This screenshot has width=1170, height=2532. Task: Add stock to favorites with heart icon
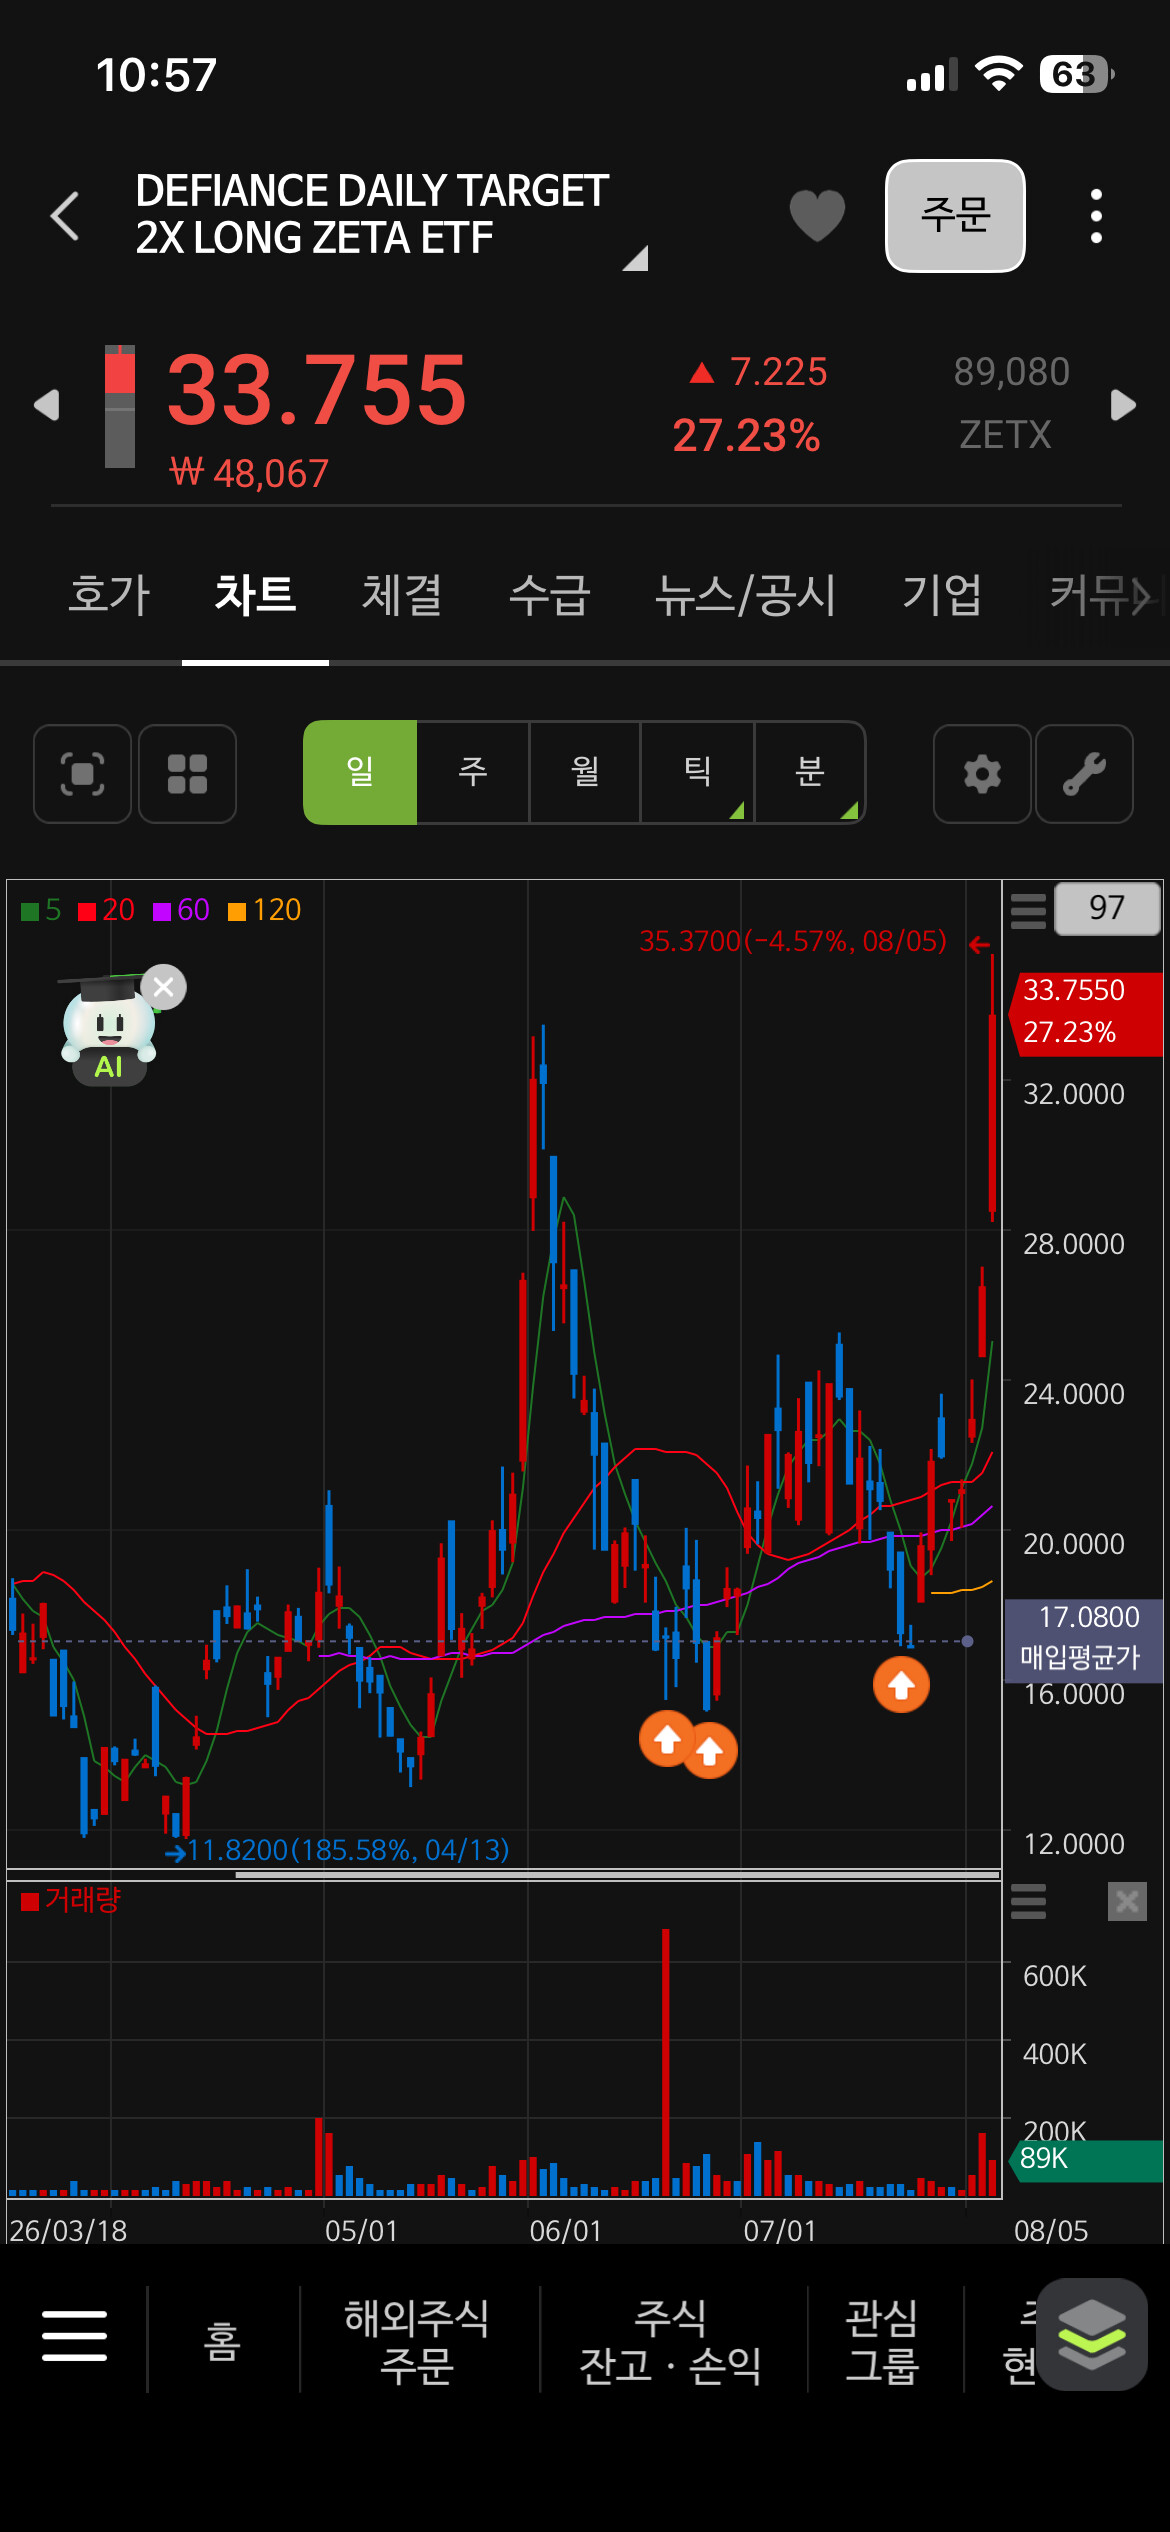[x=817, y=216]
